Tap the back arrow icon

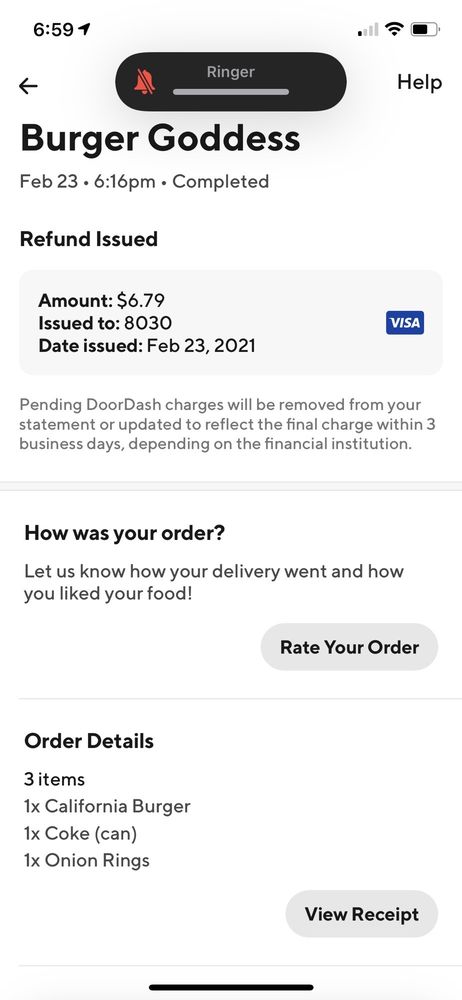pos(28,85)
